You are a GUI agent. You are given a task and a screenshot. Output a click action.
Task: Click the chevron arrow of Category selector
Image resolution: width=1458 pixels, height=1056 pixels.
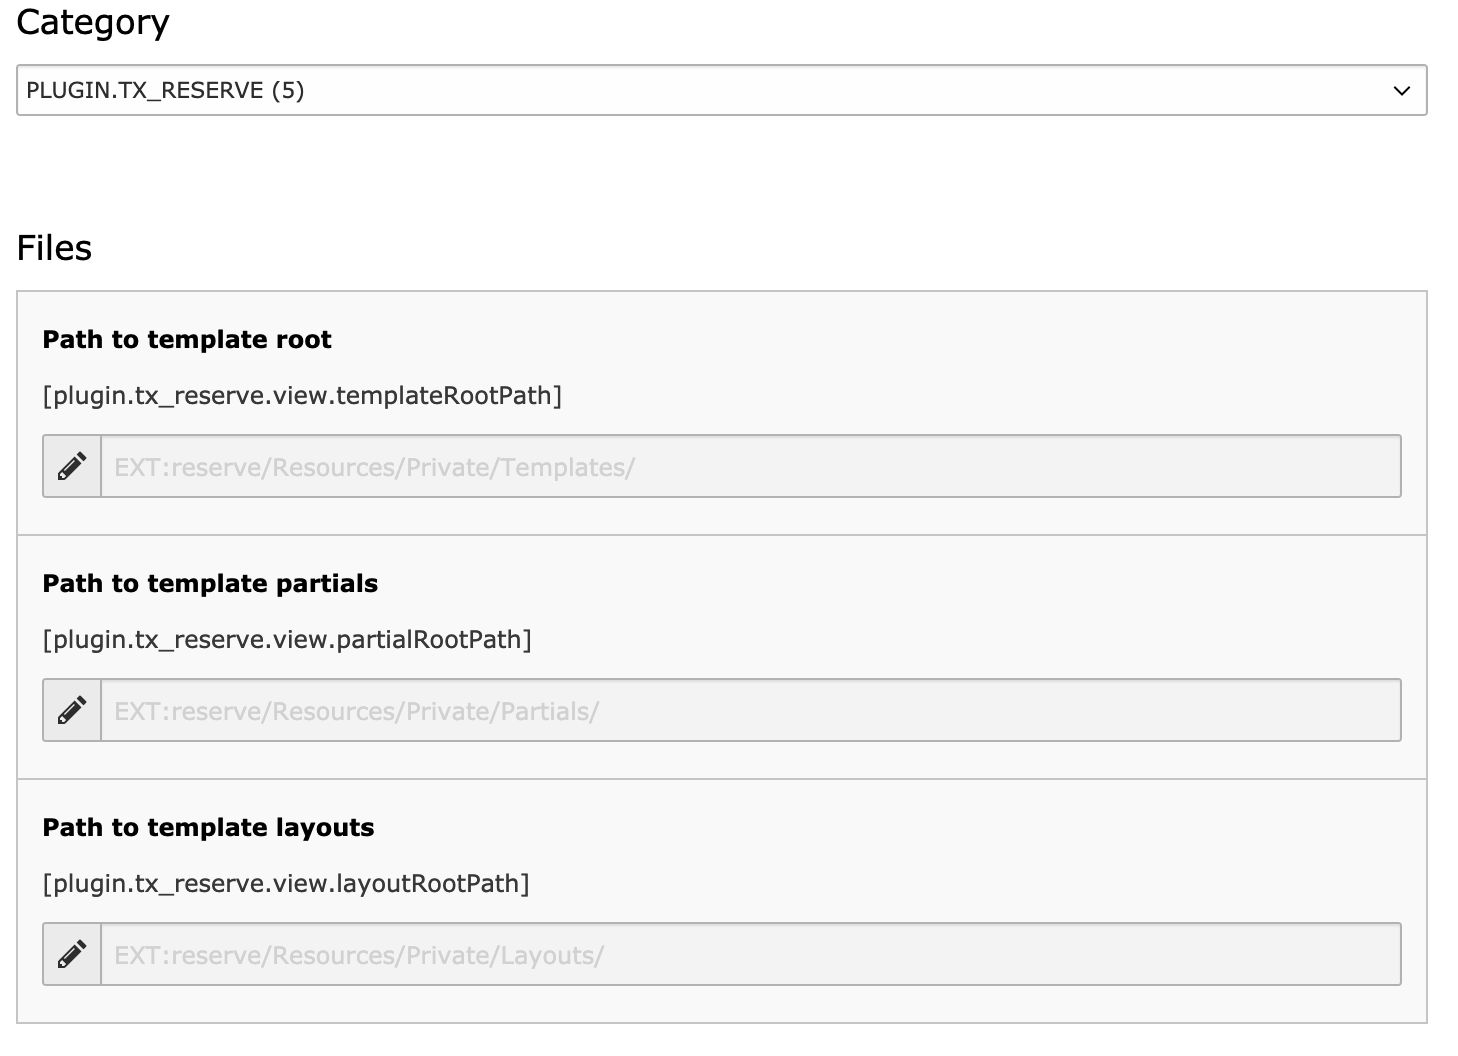1402,91
